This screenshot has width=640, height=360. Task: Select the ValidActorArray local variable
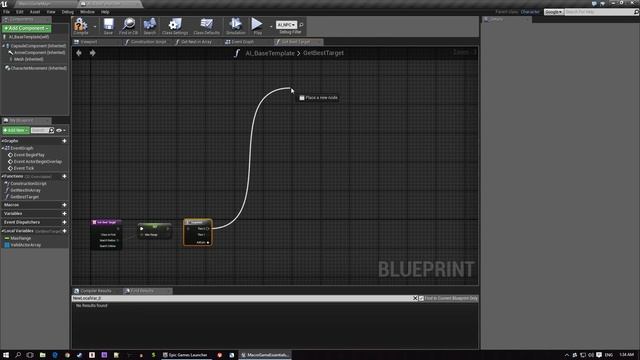point(25,245)
